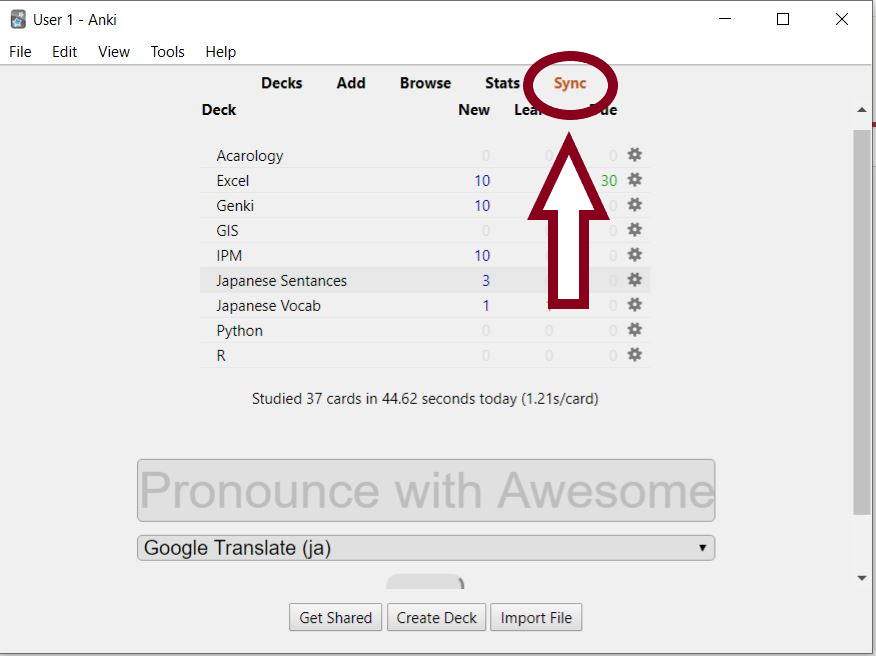
Task: Click the GIS deck gear icon
Action: point(634,230)
